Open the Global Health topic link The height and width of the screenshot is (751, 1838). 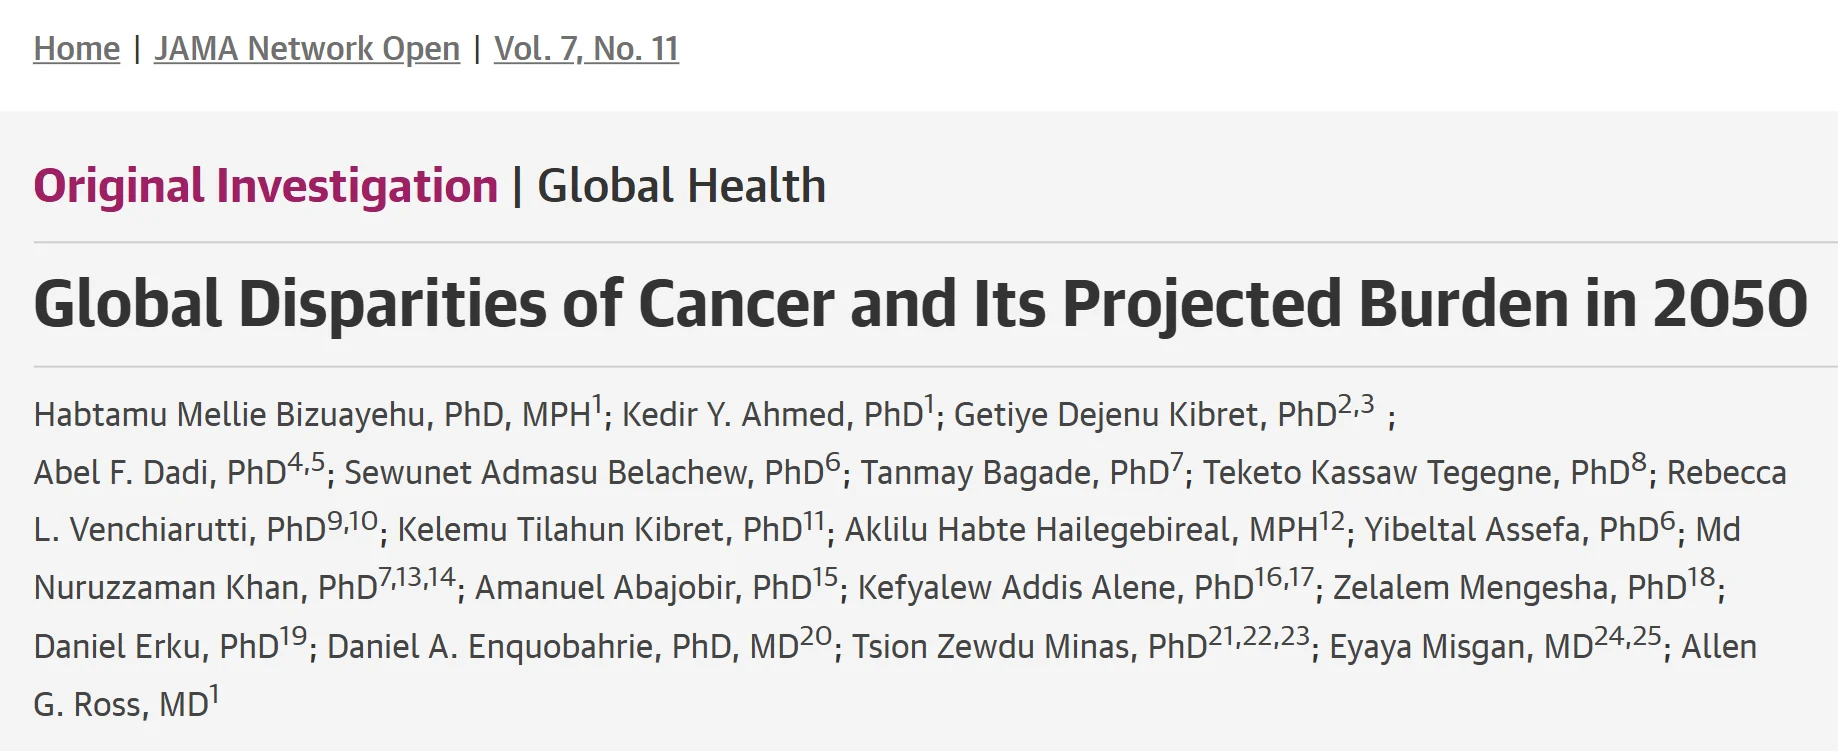click(680, 184)
